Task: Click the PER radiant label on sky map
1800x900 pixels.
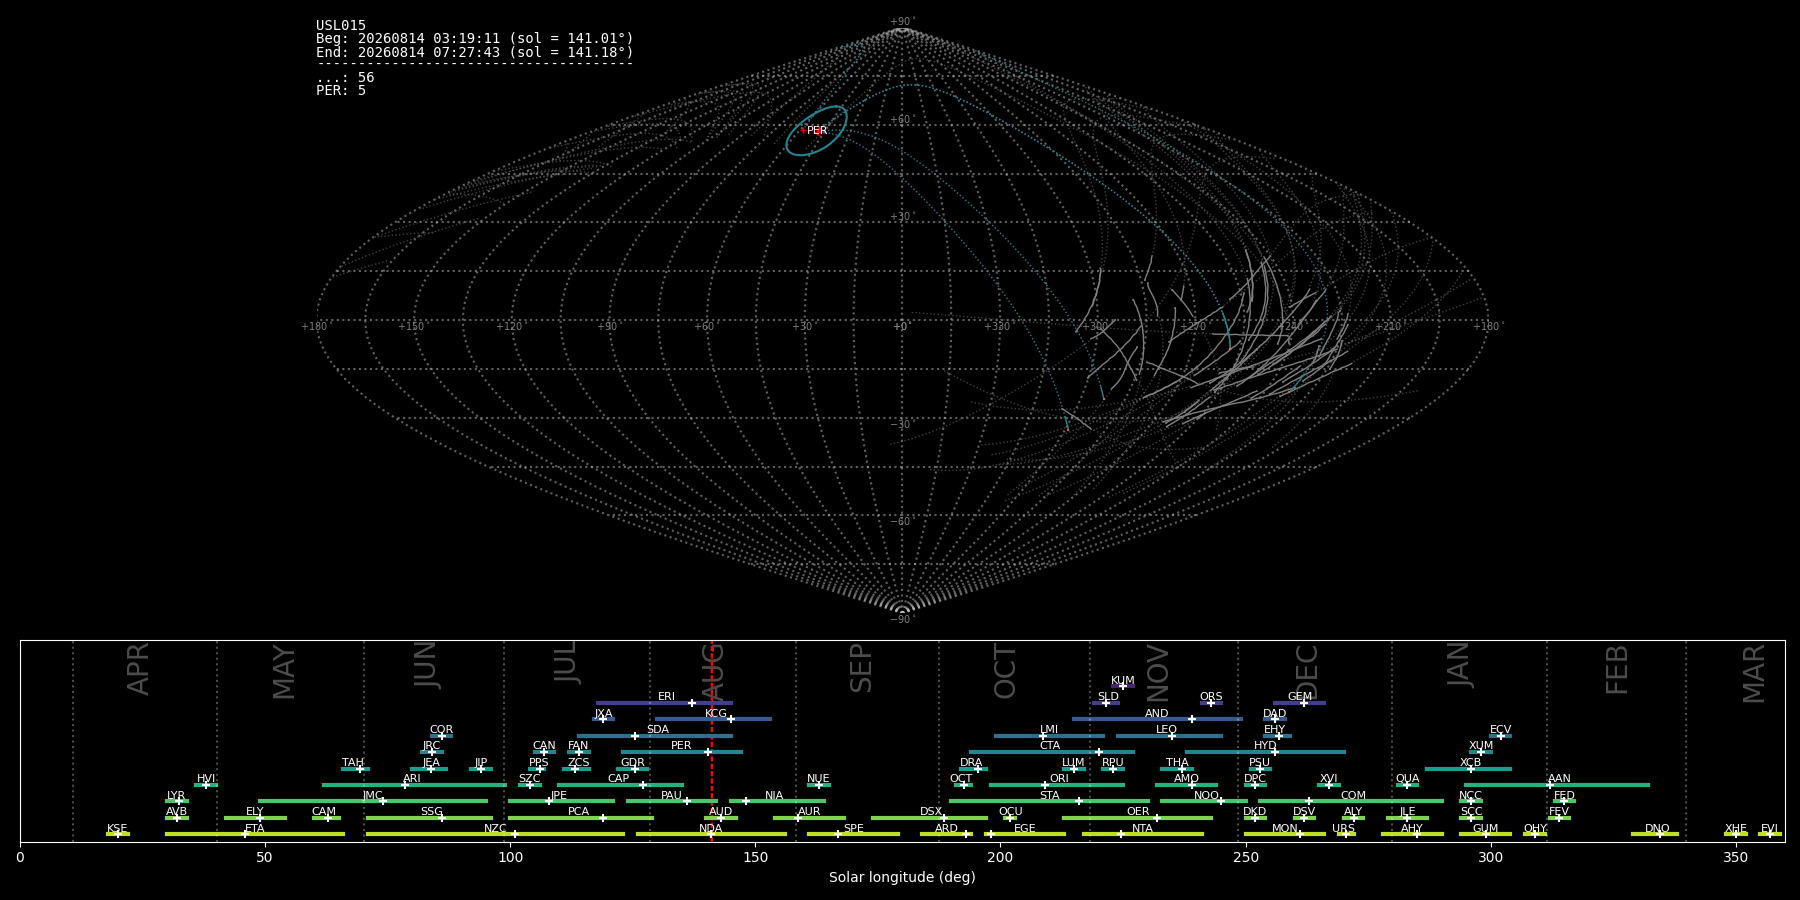Action: tap(817, 131)
